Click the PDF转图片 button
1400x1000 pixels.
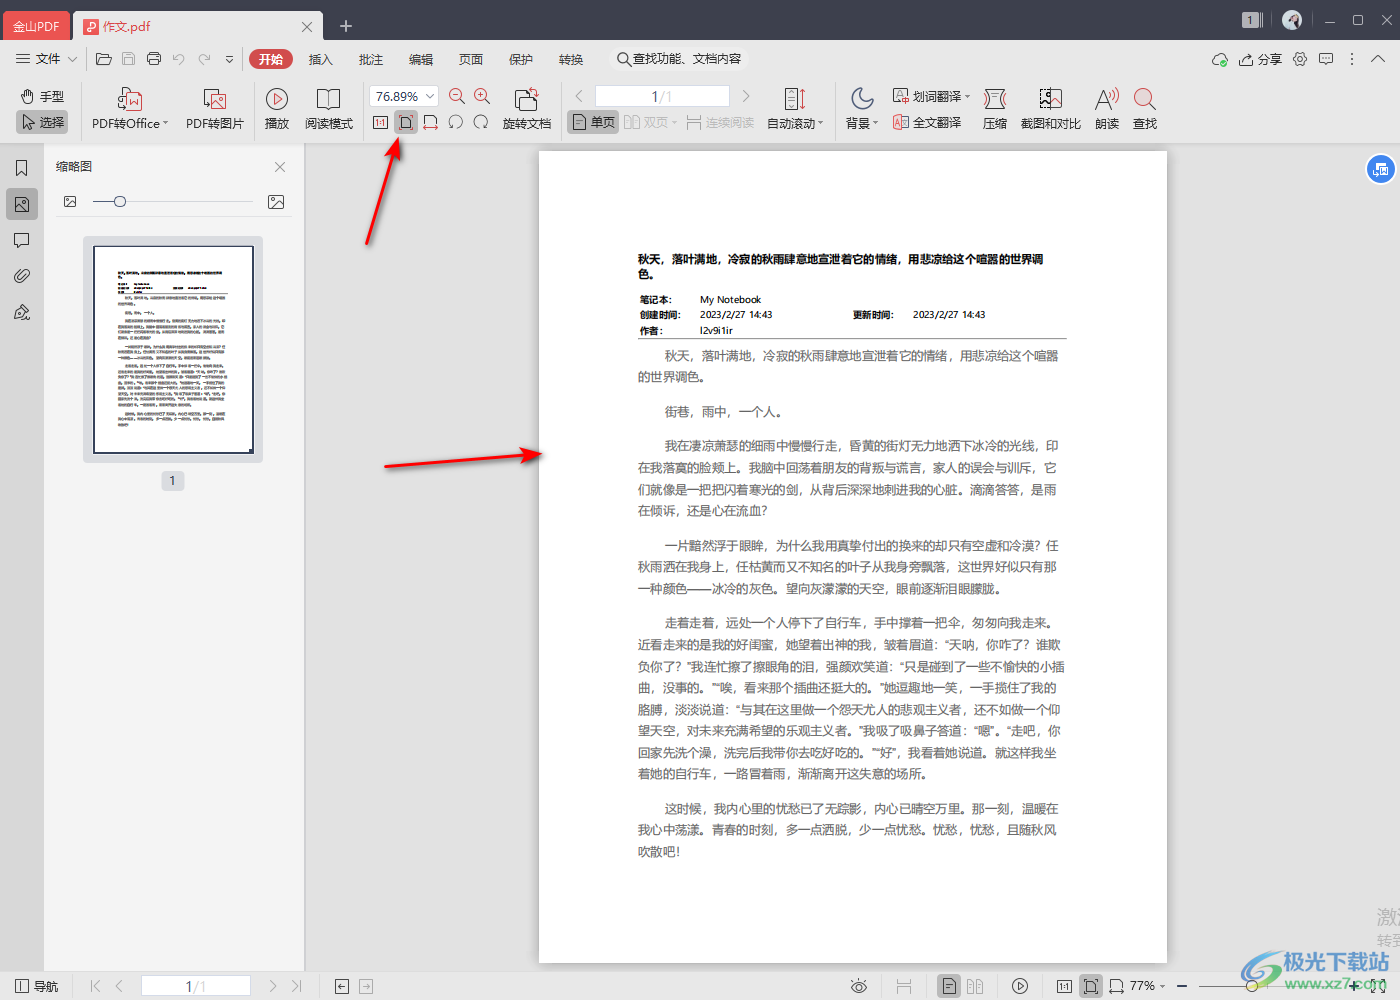(215, 109)
